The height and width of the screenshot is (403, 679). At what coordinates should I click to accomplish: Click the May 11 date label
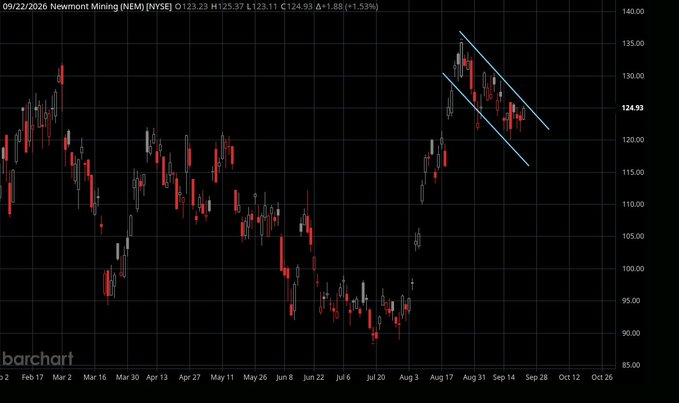pos(222,377)
